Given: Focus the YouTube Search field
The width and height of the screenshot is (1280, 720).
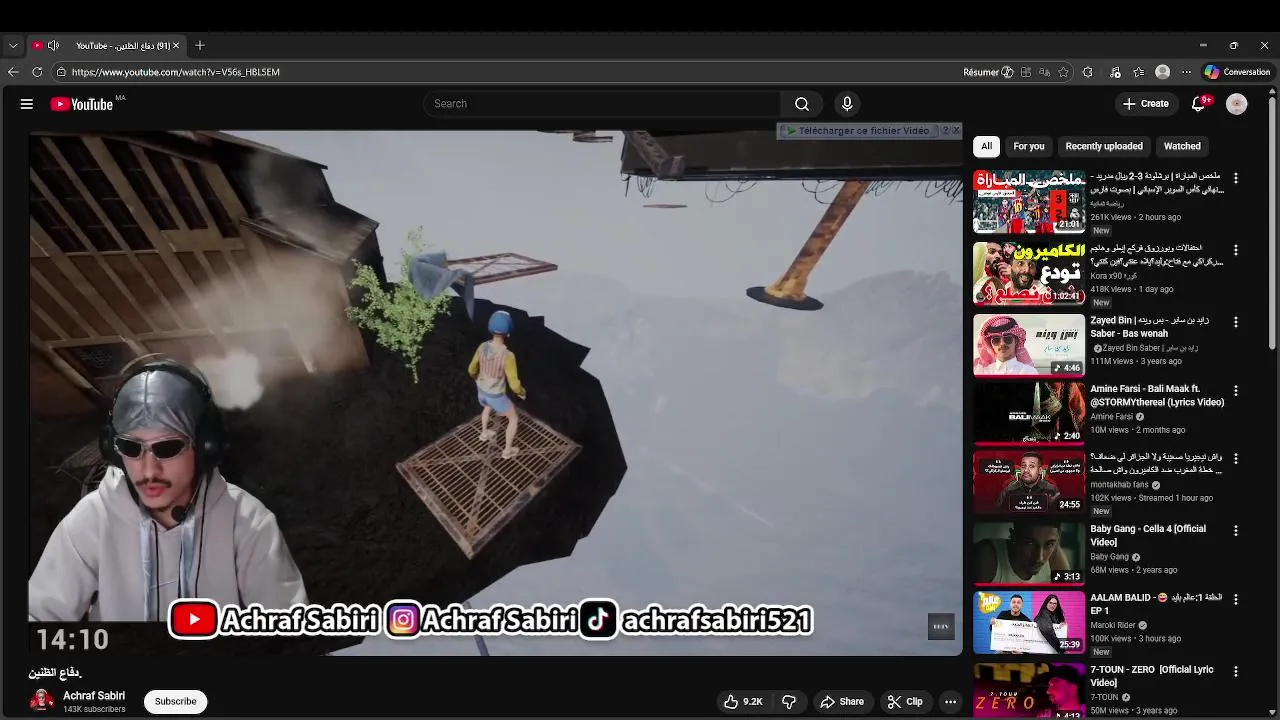Looking at the screenshot, I should 603,104.
